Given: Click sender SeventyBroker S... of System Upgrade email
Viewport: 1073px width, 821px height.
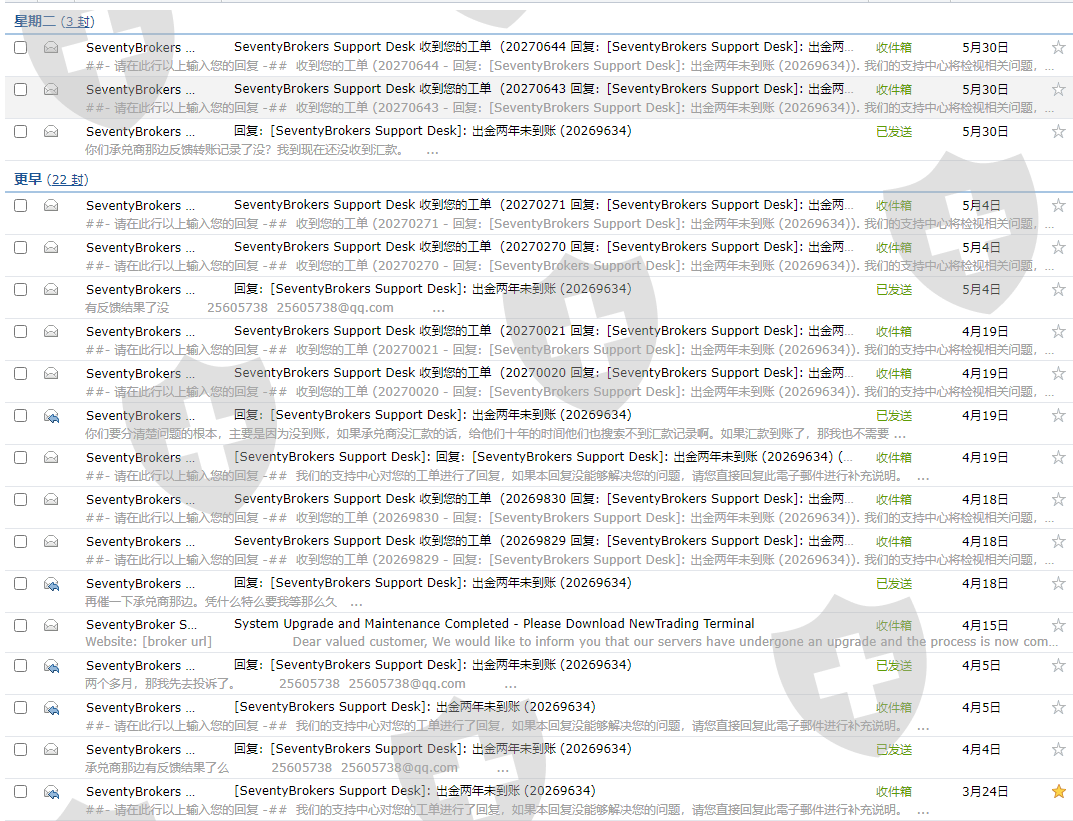Looking at the screenshot, I should point(141,625).
